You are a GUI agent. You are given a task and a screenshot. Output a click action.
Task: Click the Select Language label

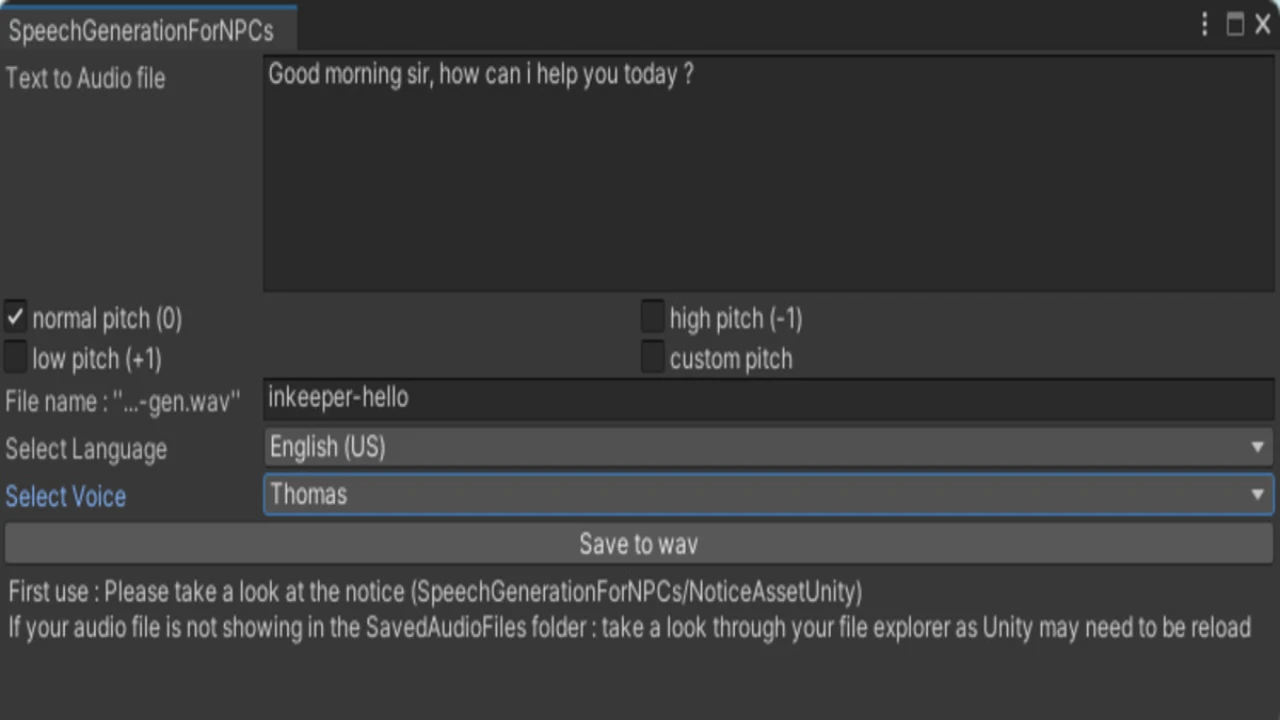(86, 449)
